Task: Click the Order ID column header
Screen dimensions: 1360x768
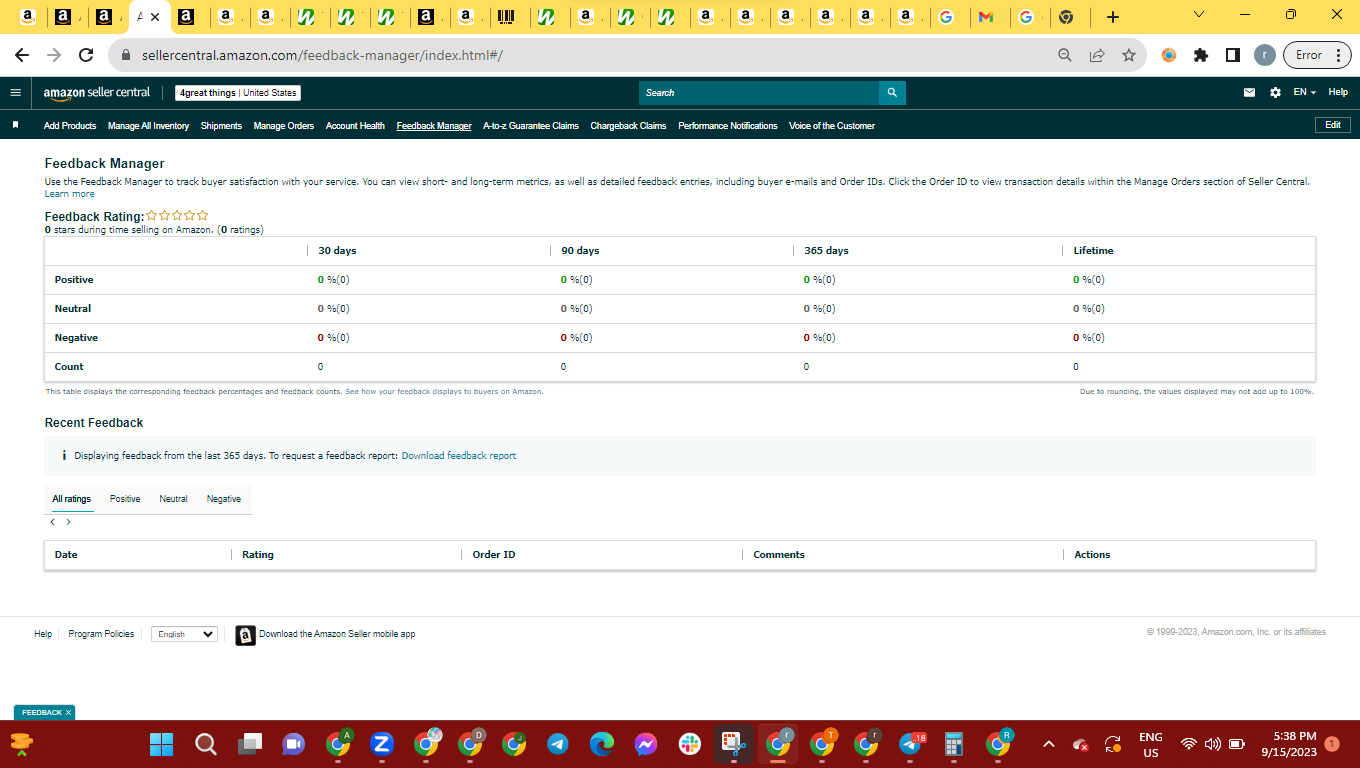Action: pos(494,554)
